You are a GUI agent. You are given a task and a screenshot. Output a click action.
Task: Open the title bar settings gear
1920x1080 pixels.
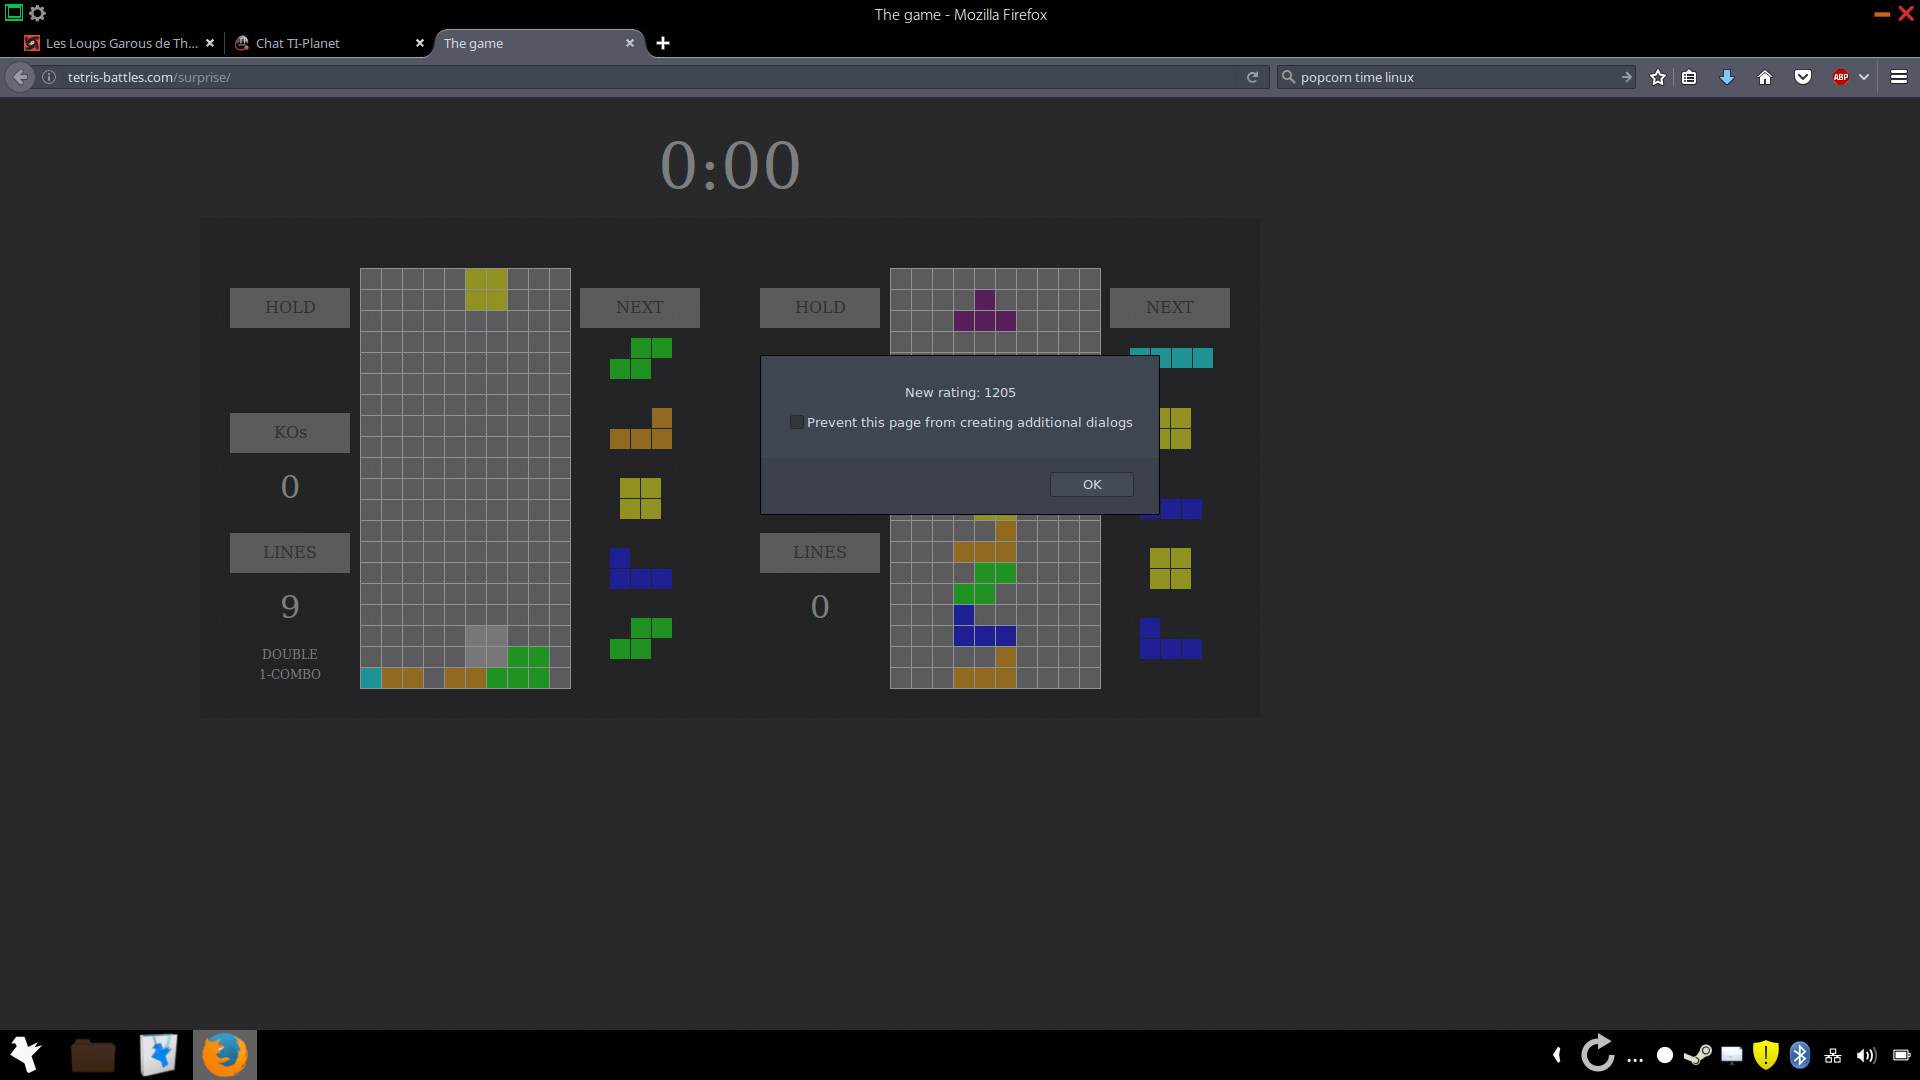[x=38, y=13]
